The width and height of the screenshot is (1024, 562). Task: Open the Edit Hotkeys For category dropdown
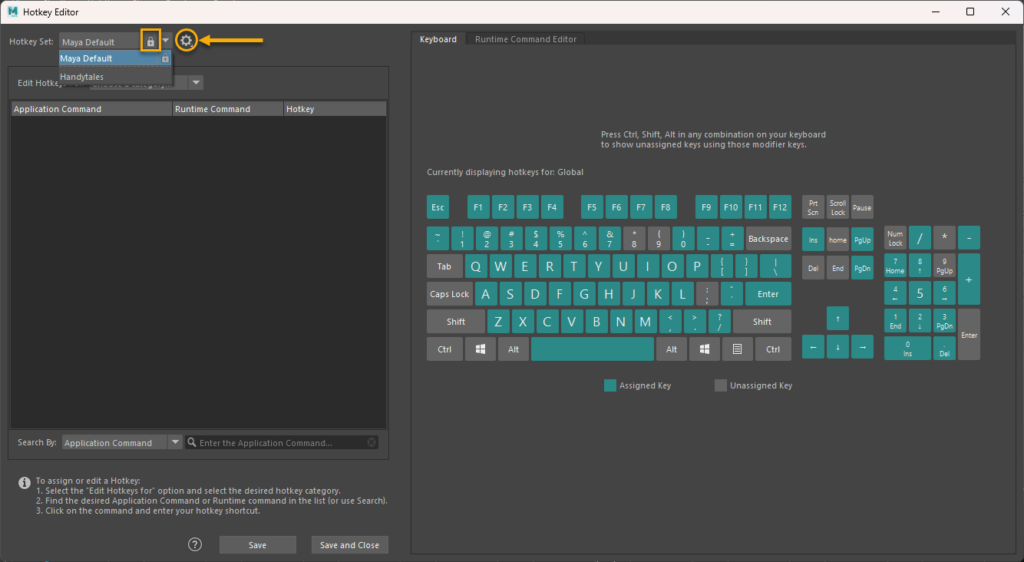(196, 83)
